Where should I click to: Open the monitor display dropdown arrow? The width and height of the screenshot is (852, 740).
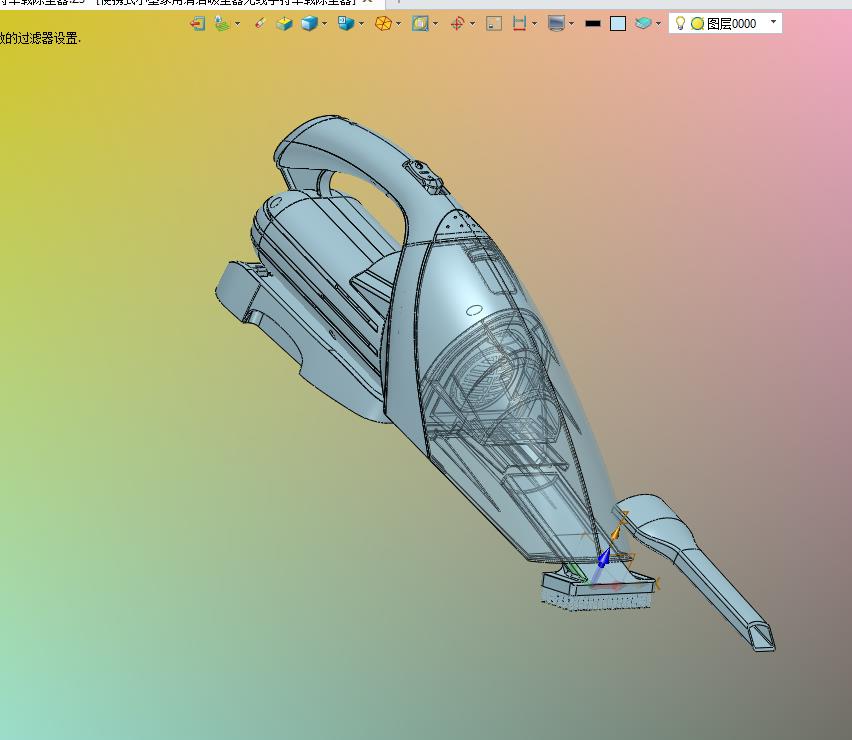coord(571,23)
